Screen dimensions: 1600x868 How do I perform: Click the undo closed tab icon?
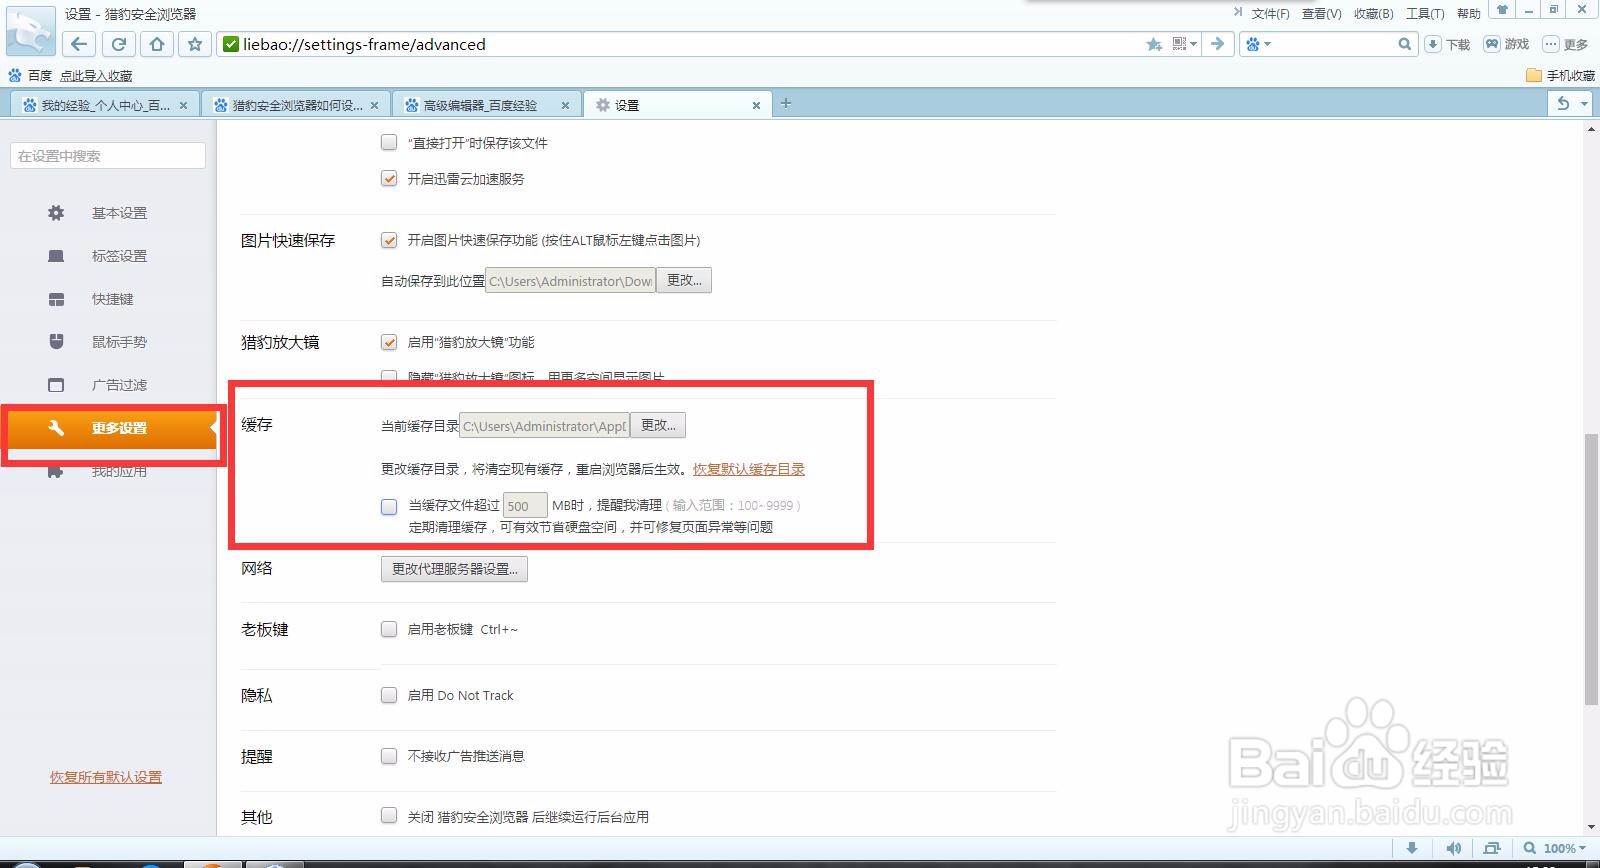point(1563,103)
